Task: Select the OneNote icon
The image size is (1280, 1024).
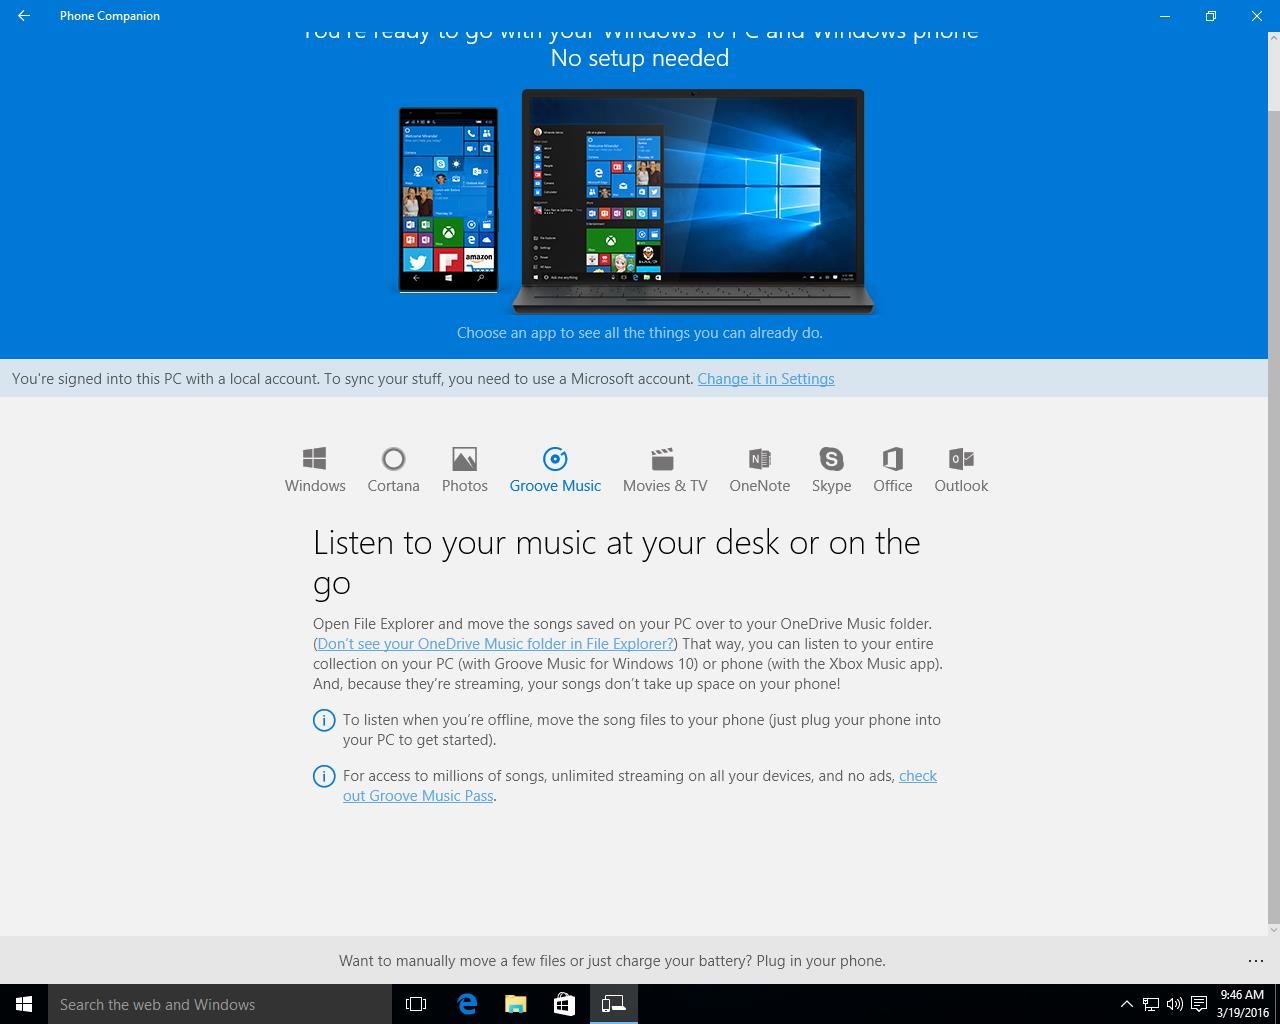Action: point(760,459)
